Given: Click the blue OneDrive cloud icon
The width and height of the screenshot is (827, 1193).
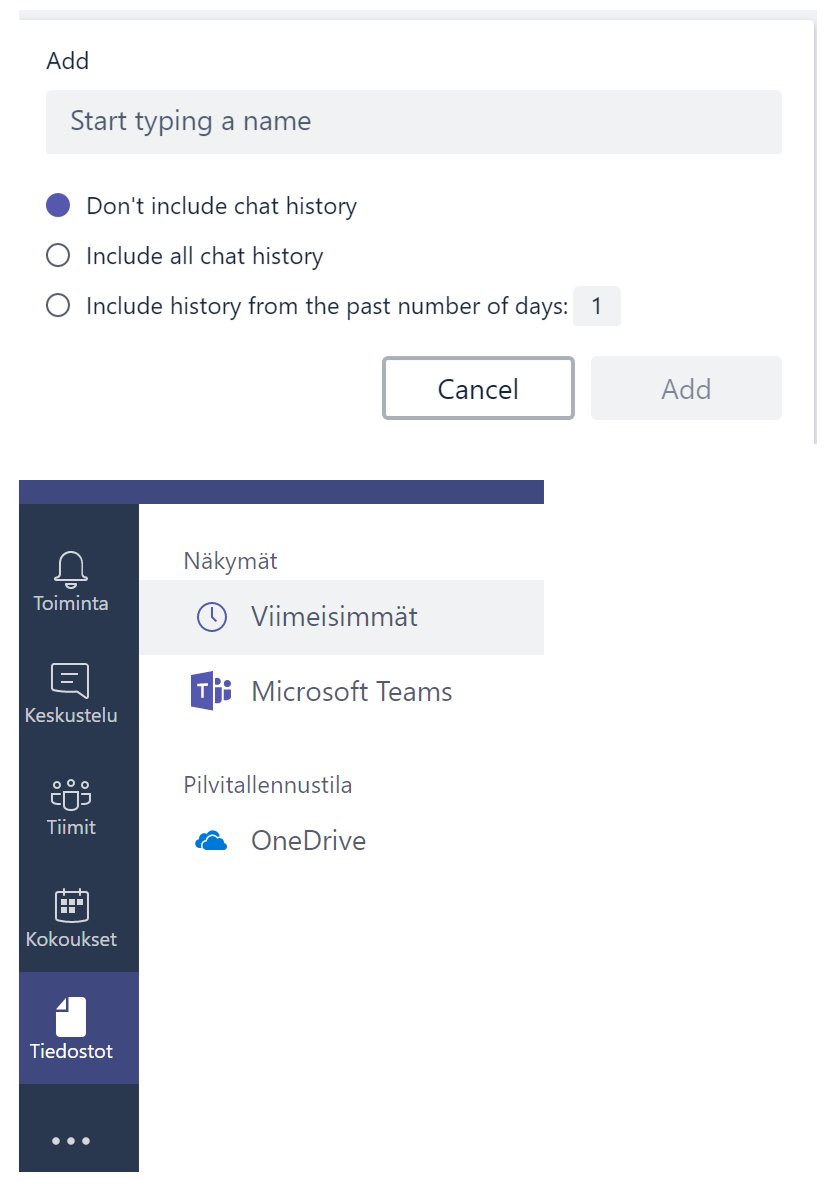Looking at the screenshot, I should coord(211,841).
